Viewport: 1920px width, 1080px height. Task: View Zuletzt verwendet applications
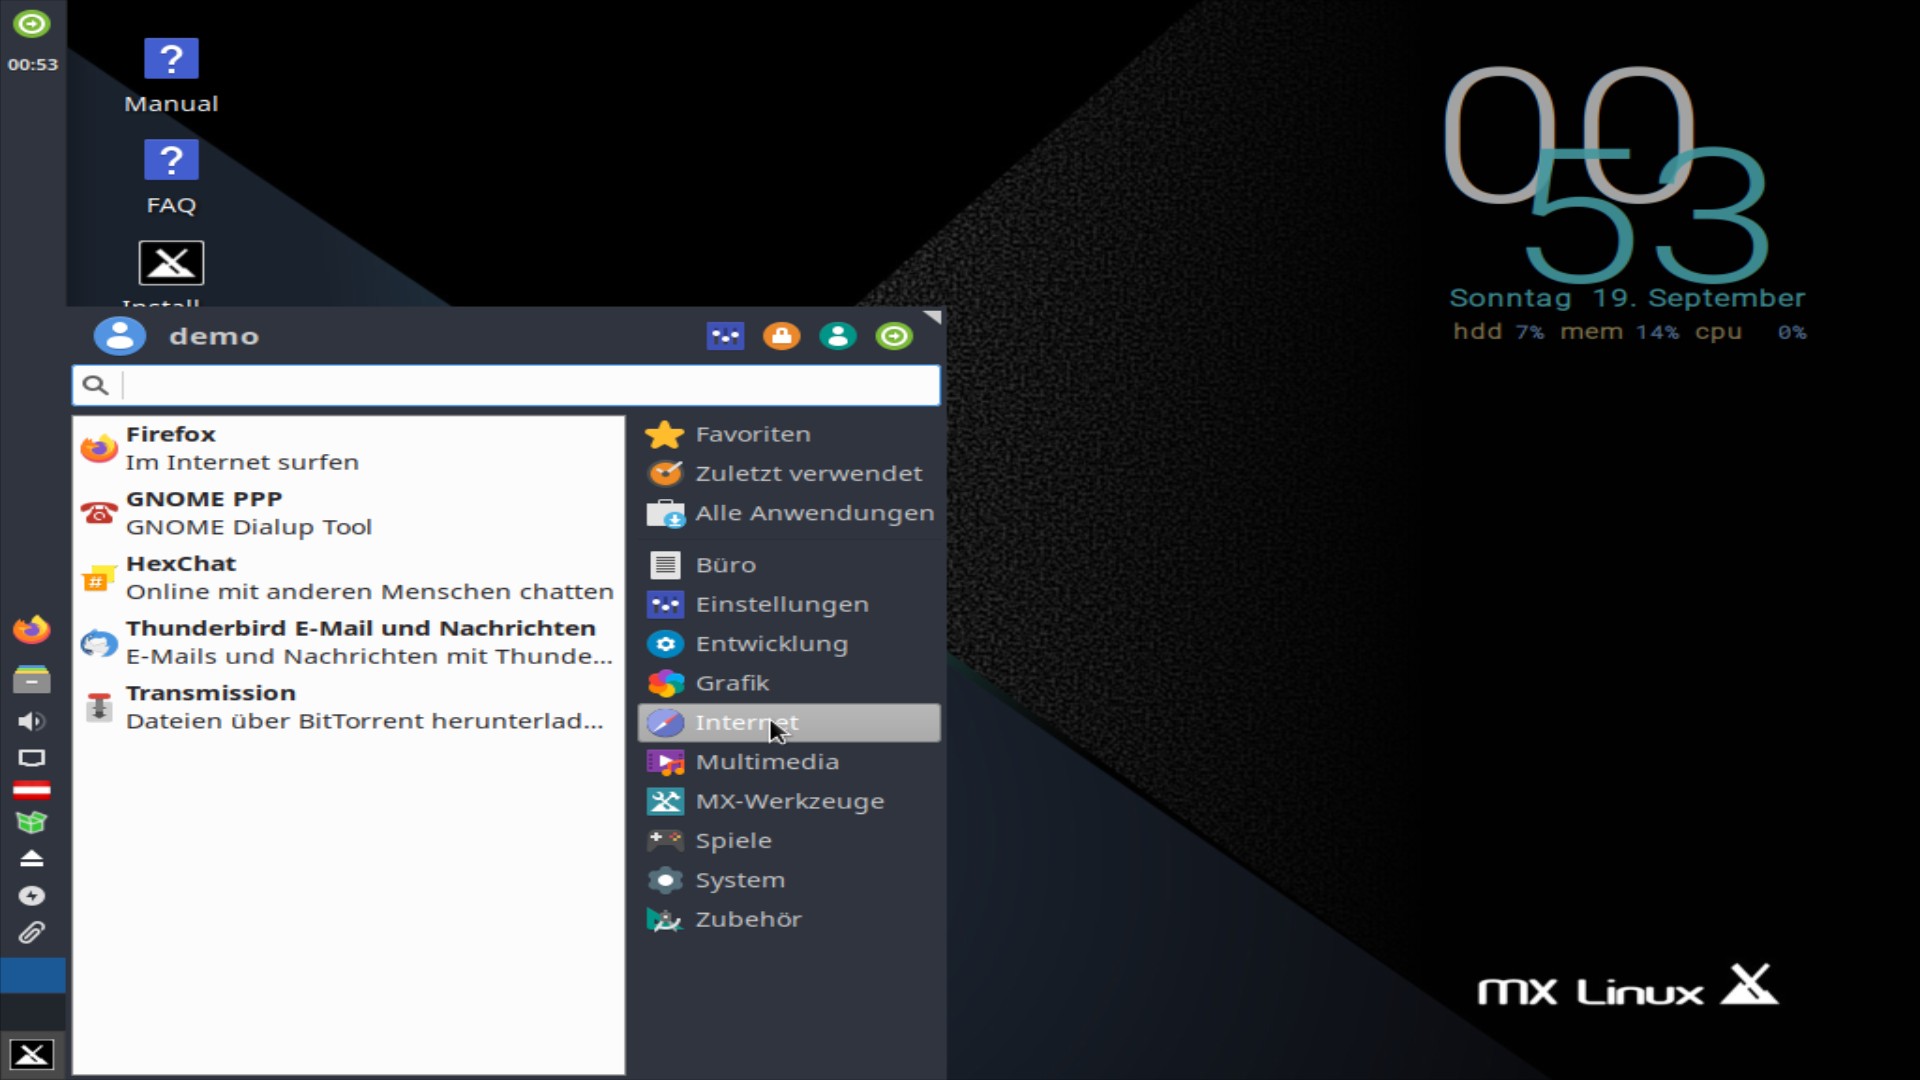click(810, 473)
